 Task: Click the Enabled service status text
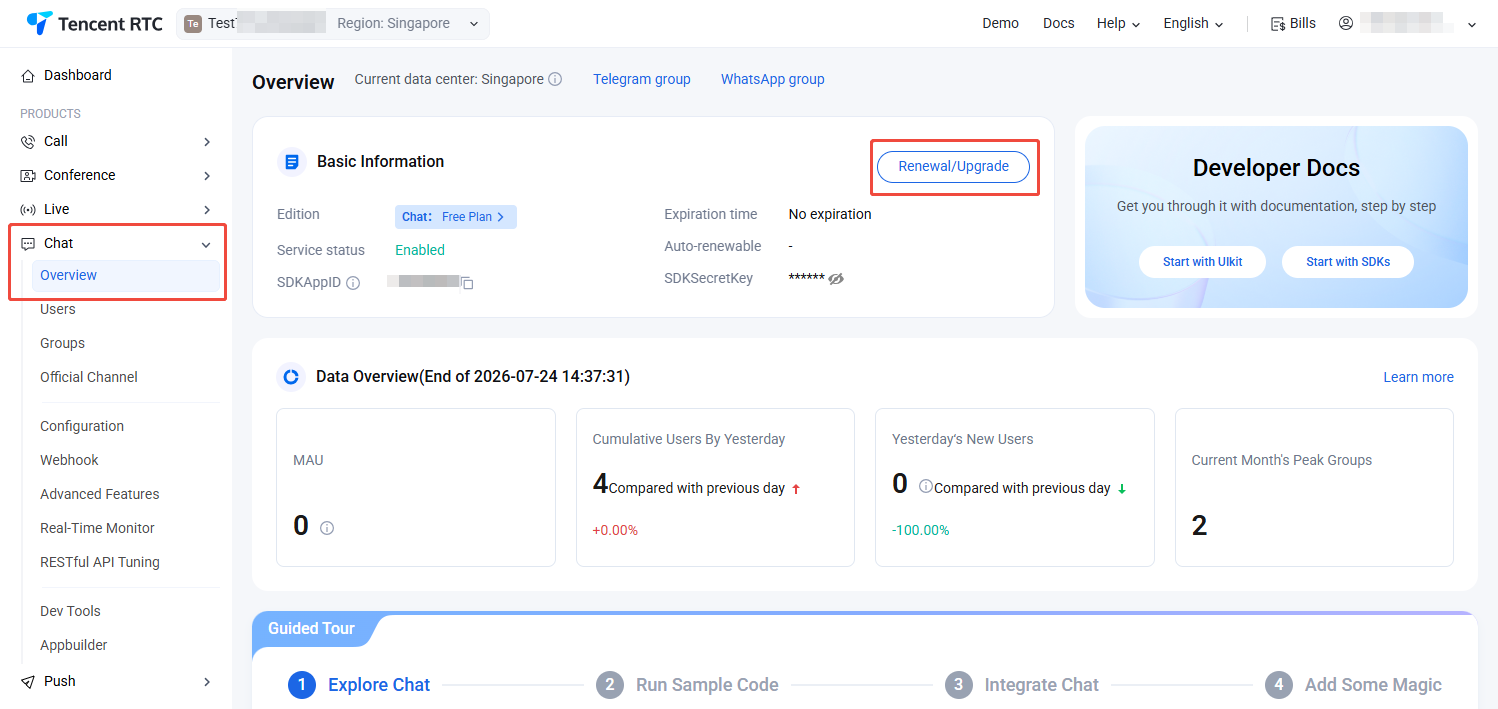(x=420, y=250)
